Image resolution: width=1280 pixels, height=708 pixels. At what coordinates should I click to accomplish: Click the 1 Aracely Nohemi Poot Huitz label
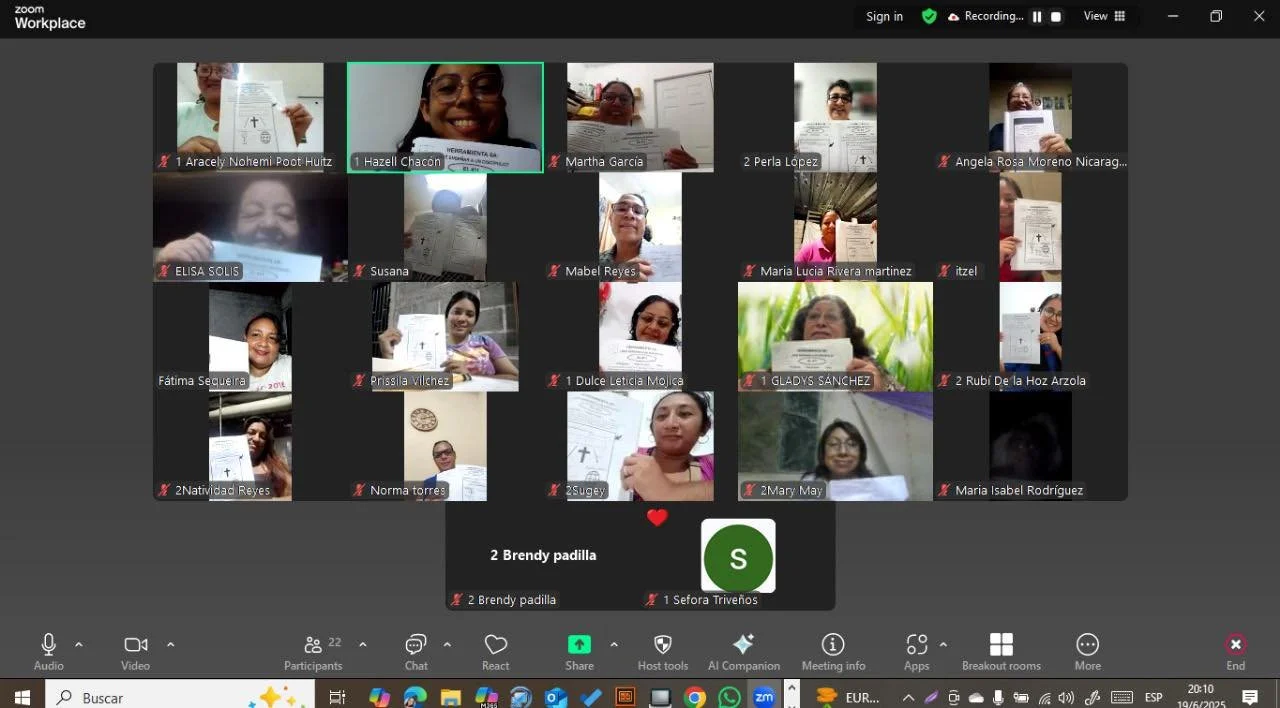(254, 162)
